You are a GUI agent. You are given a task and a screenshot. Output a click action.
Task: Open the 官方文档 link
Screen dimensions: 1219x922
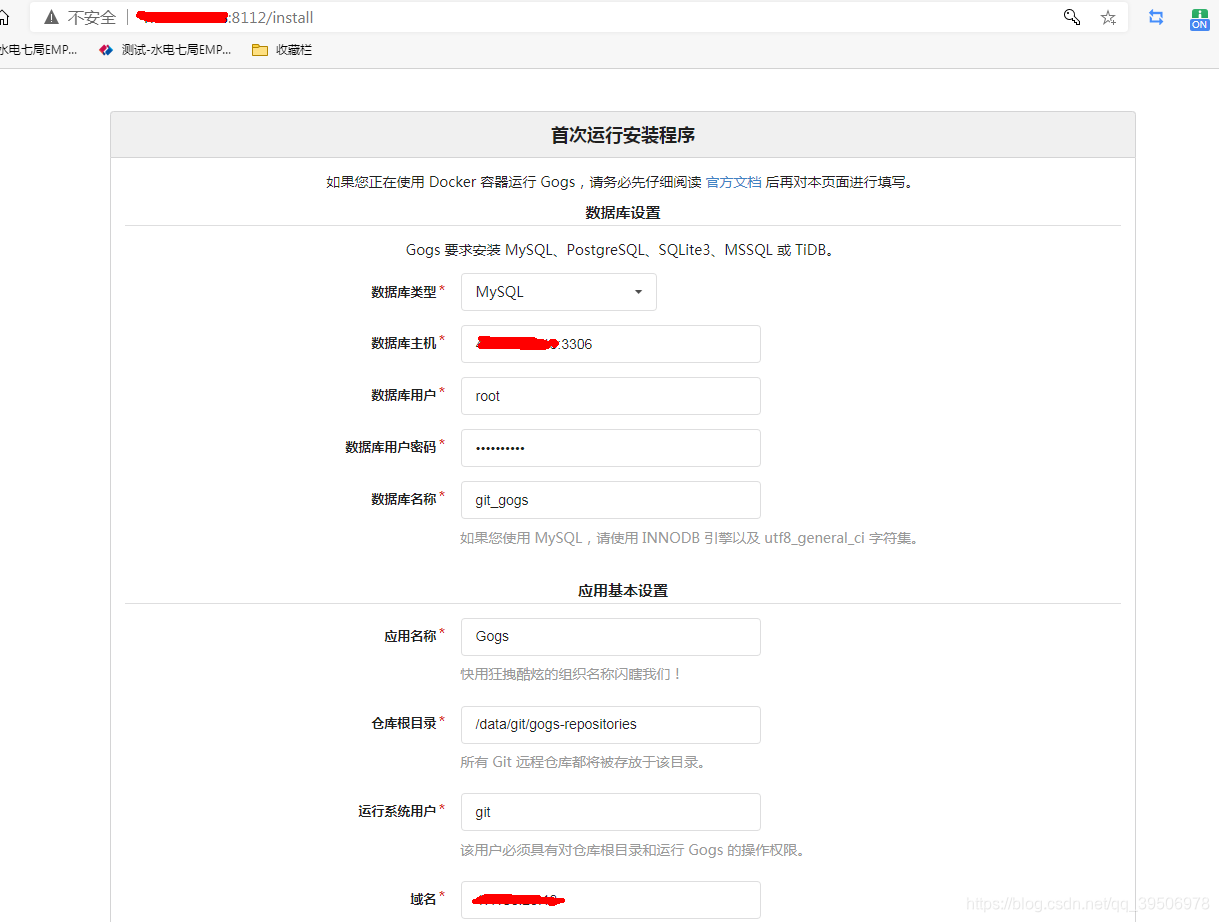pyautogui.click(x=733, y=182)
